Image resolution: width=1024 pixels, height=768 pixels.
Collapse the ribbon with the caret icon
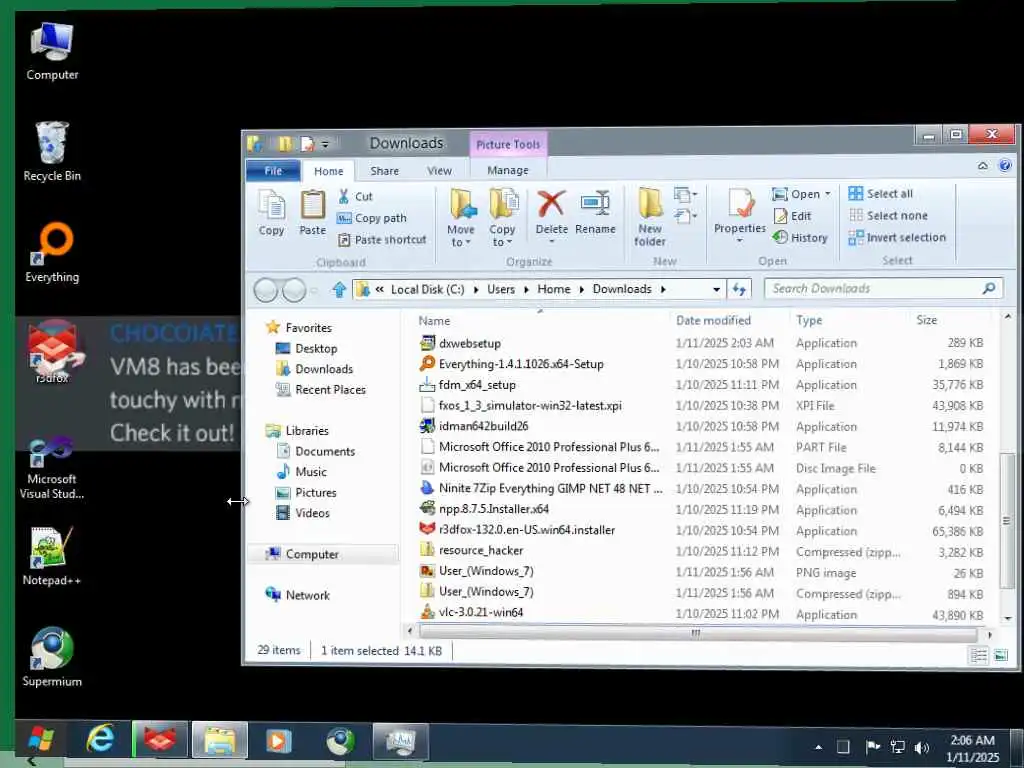pyautogui.click(x=982, y=166)
